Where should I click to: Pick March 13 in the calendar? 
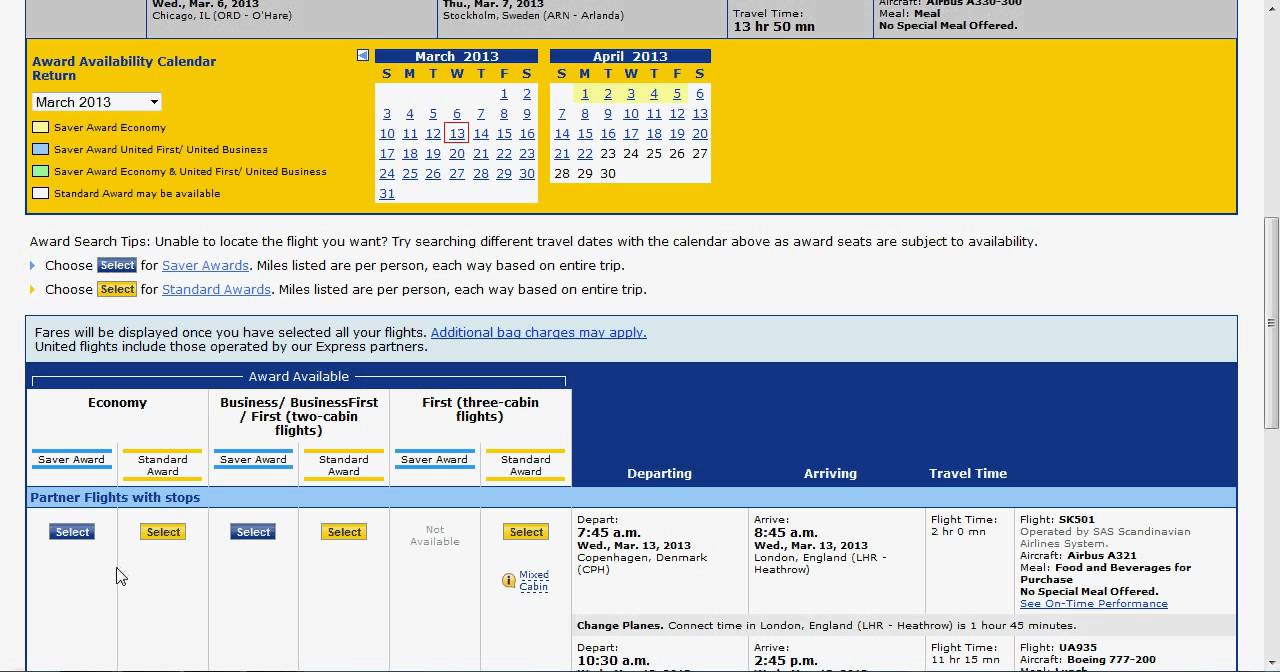click(x=457, y=133)
